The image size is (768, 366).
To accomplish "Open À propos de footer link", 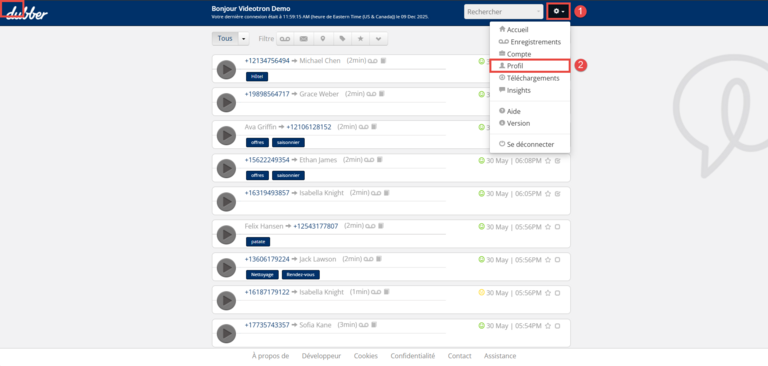I will point(270,356).
